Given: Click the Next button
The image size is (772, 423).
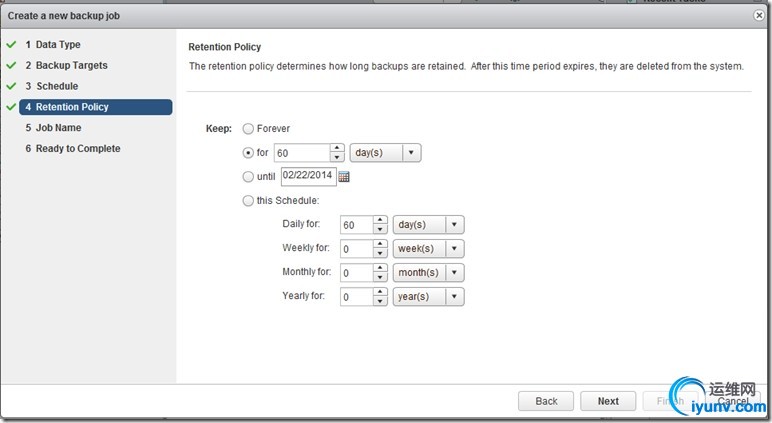Looking at the screenshot, I should [x=608, y=401].
